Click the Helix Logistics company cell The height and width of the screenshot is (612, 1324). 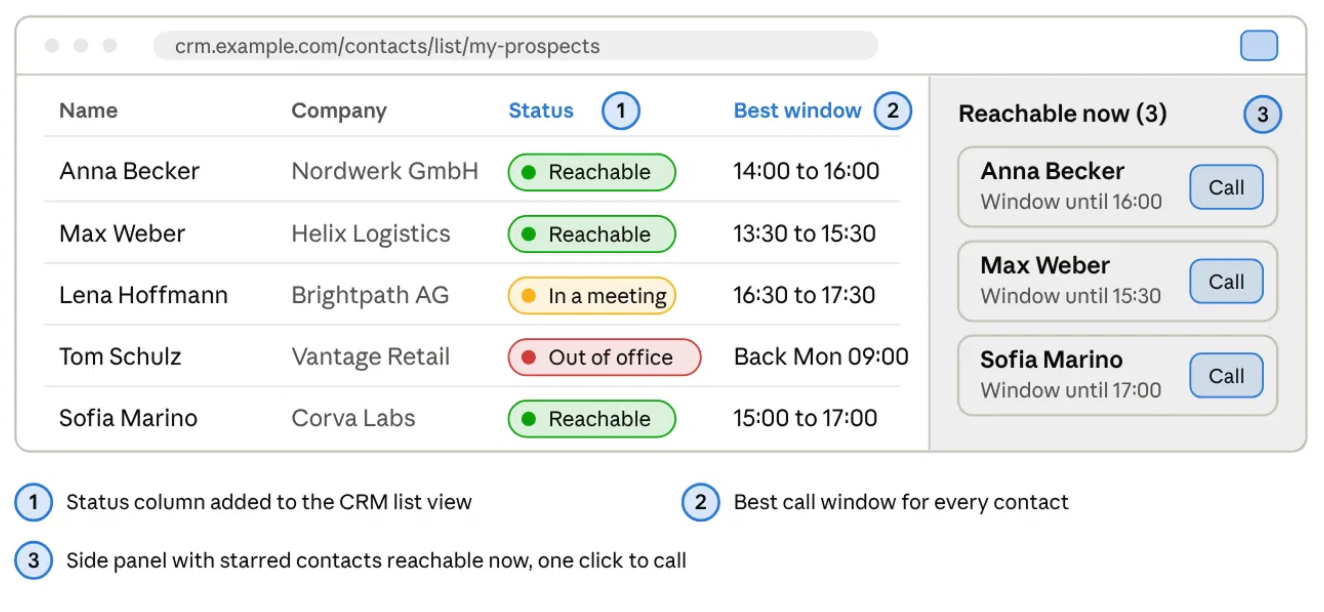(371, 234)
